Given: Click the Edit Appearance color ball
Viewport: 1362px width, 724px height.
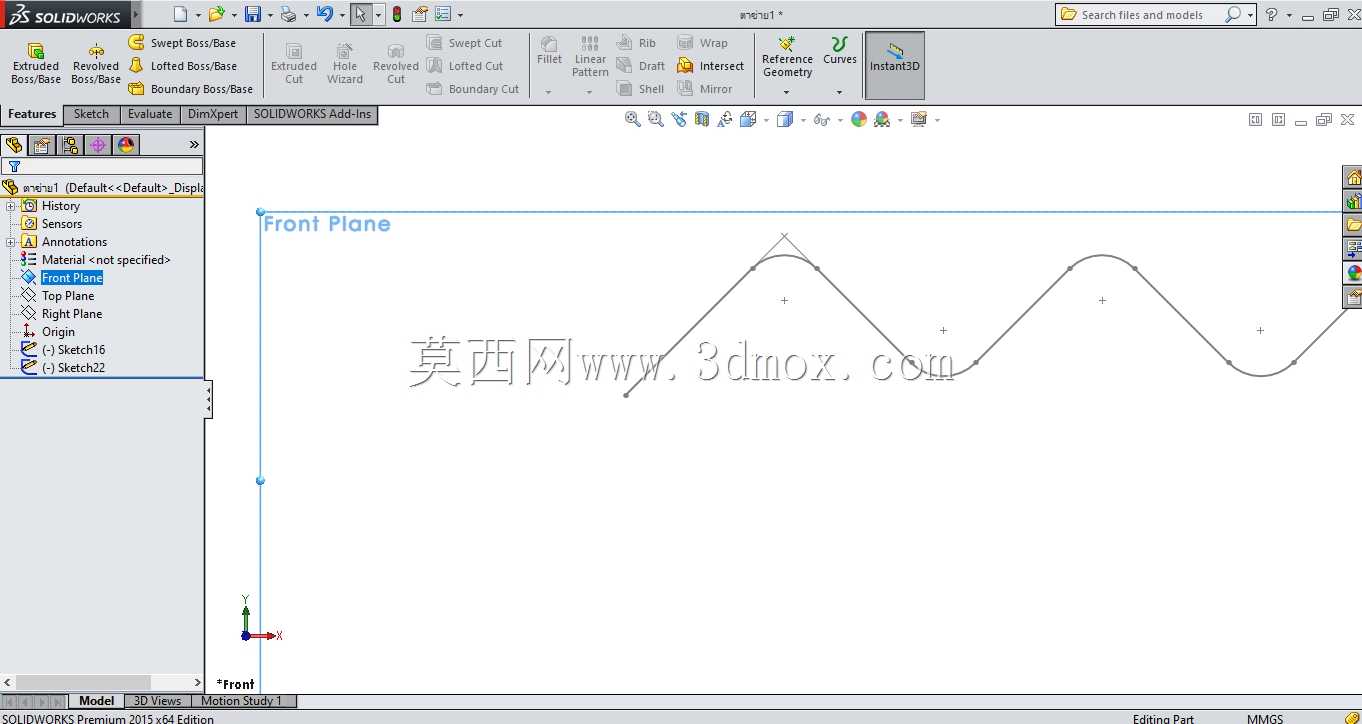Looking at the screenshot, I should [859, 119].
